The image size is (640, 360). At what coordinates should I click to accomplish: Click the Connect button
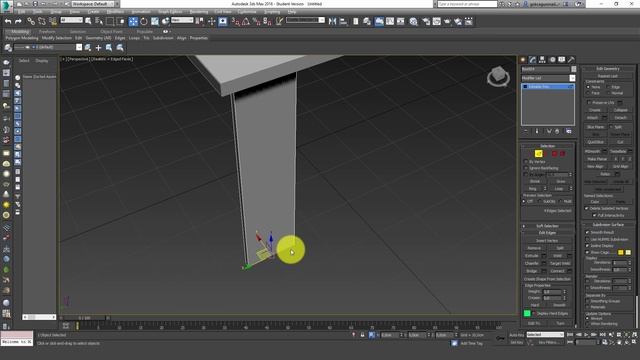tap(557, 271)
